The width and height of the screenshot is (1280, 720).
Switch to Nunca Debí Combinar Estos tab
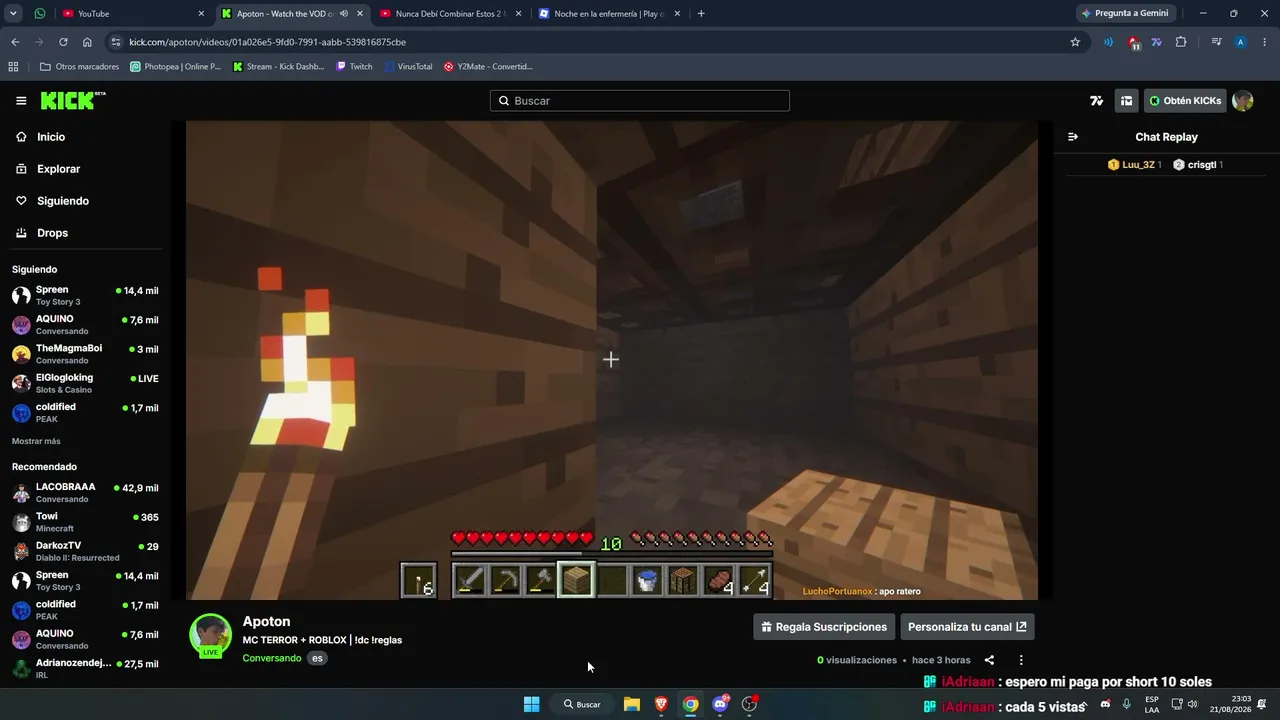coord(451,14)
